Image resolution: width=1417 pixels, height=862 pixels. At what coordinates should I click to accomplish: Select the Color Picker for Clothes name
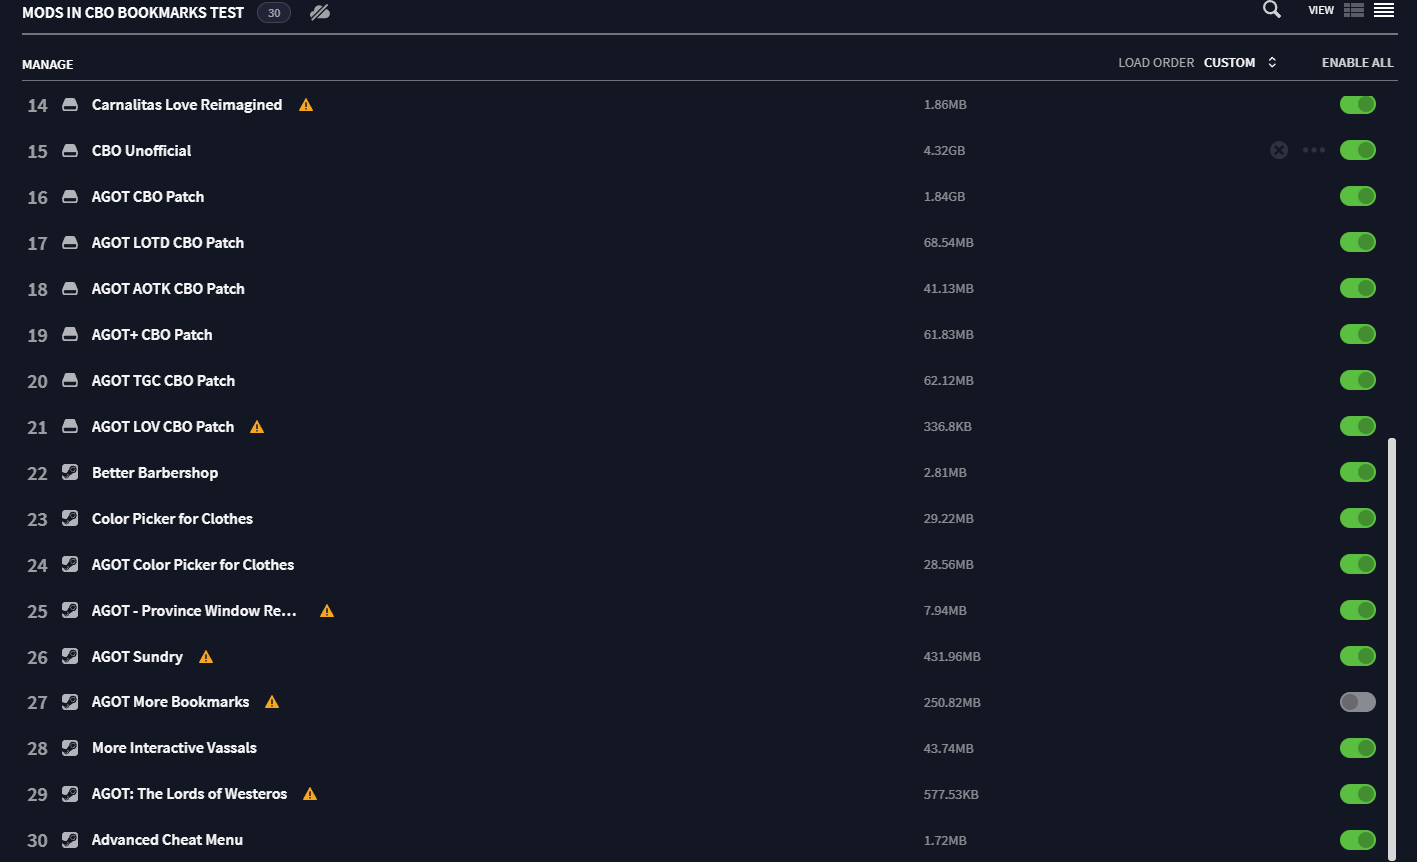(x=172, y=519)
